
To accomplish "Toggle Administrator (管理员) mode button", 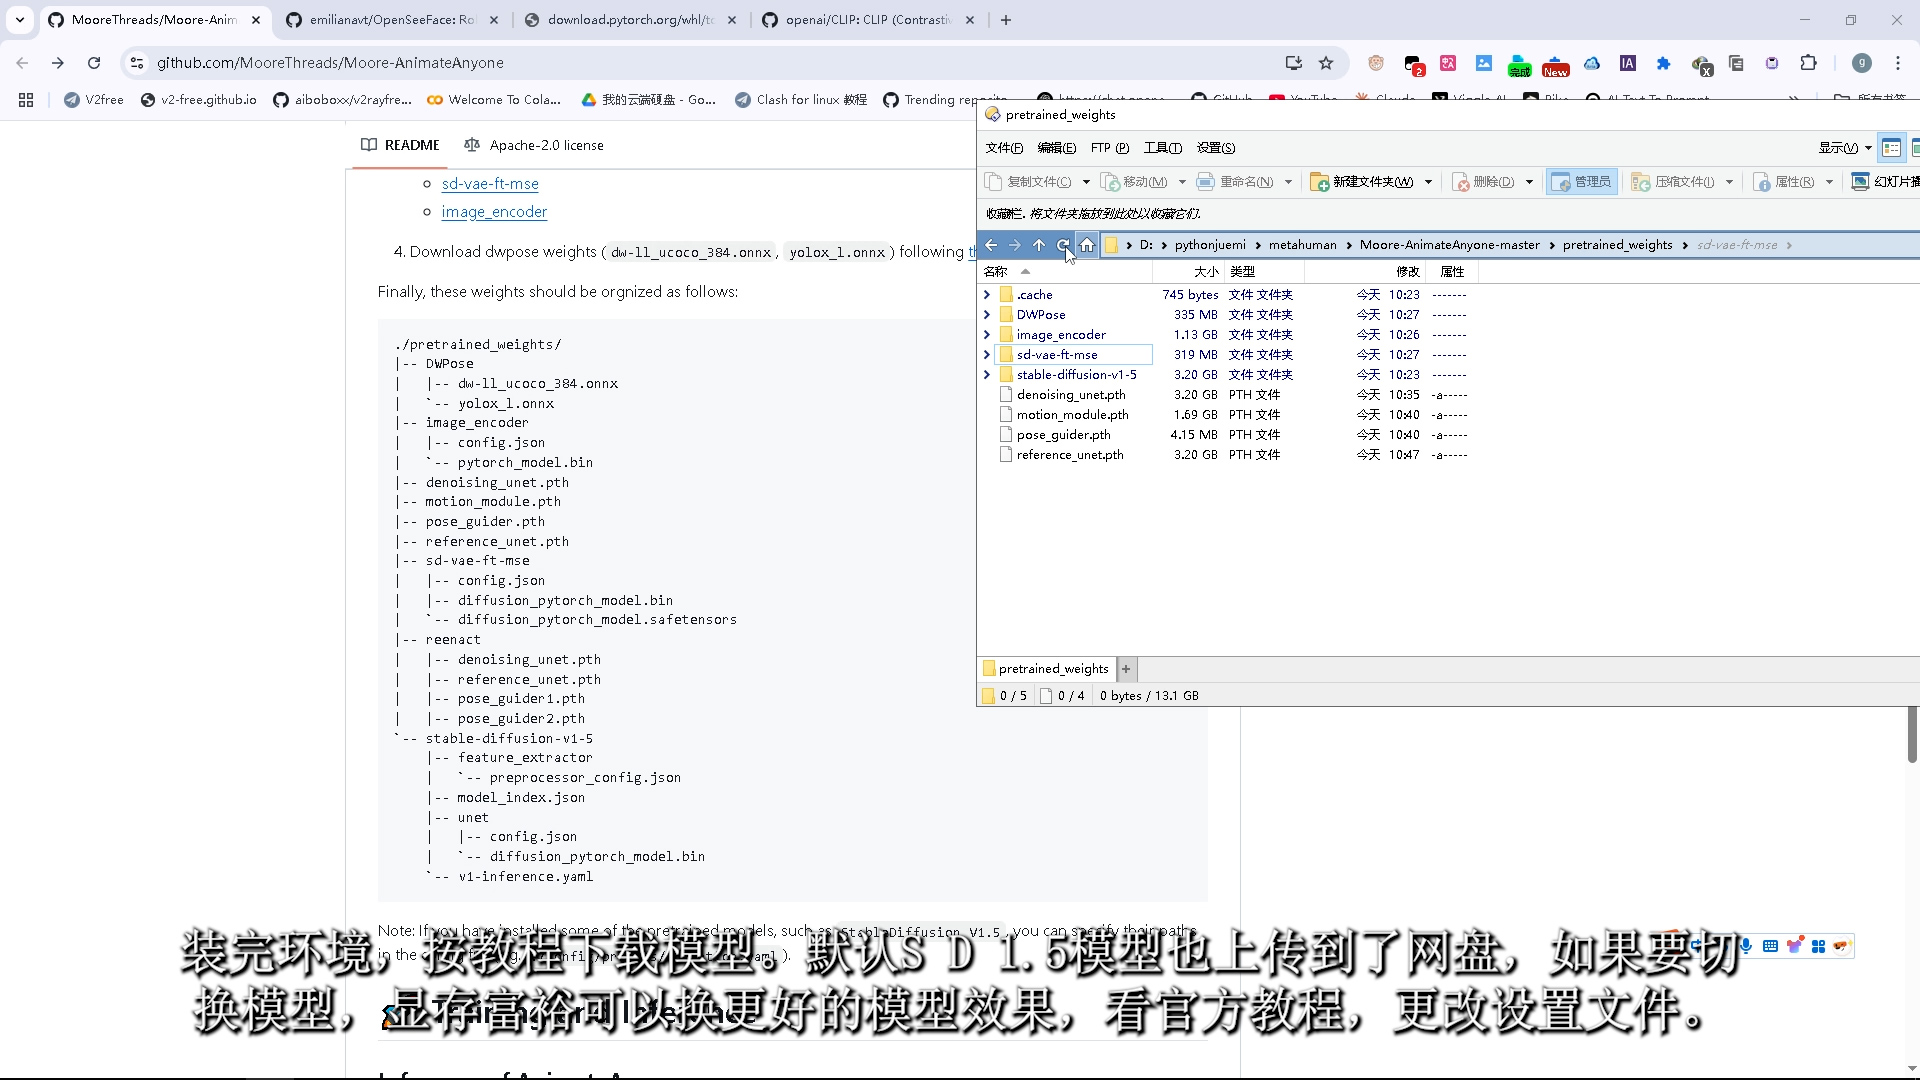I will (x=1581, y=182).
